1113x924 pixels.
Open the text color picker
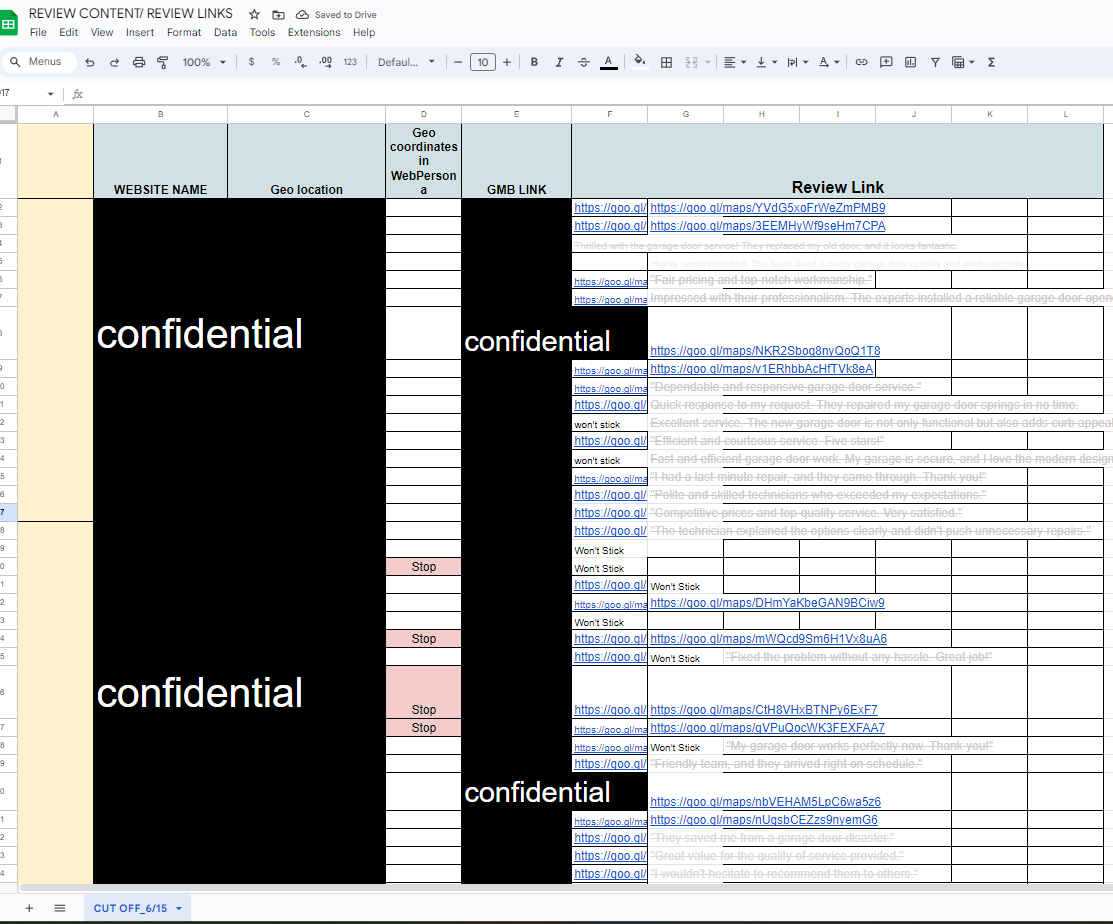tap(608, 62)
